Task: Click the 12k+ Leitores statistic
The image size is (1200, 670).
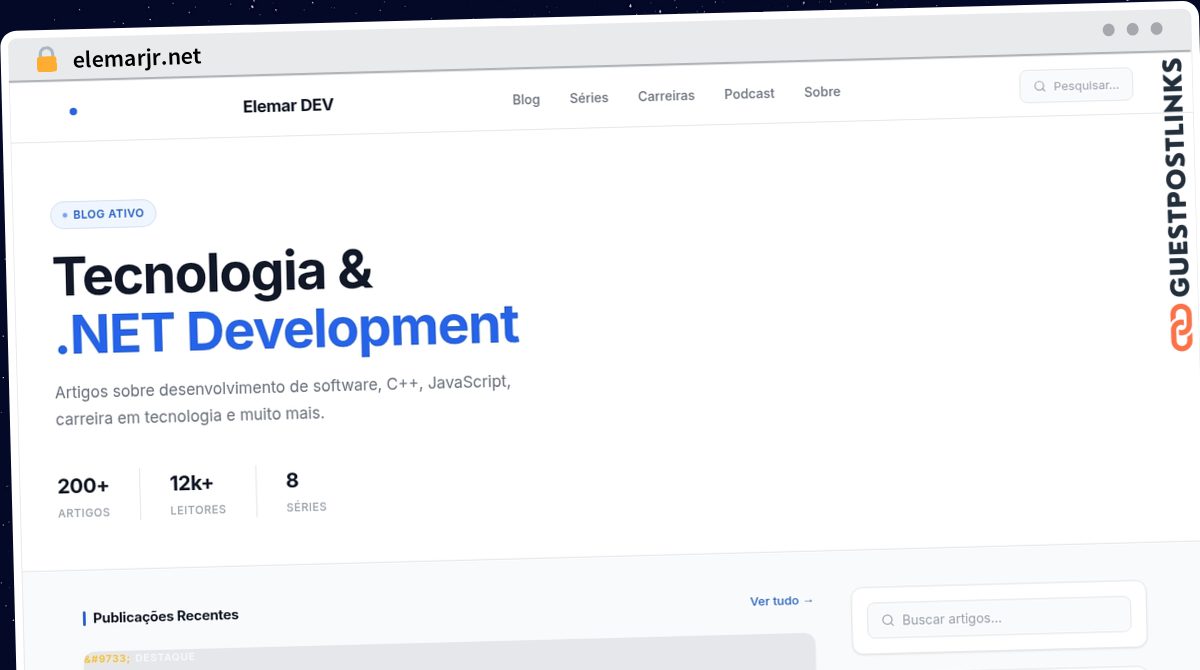Action: point(198,495)
